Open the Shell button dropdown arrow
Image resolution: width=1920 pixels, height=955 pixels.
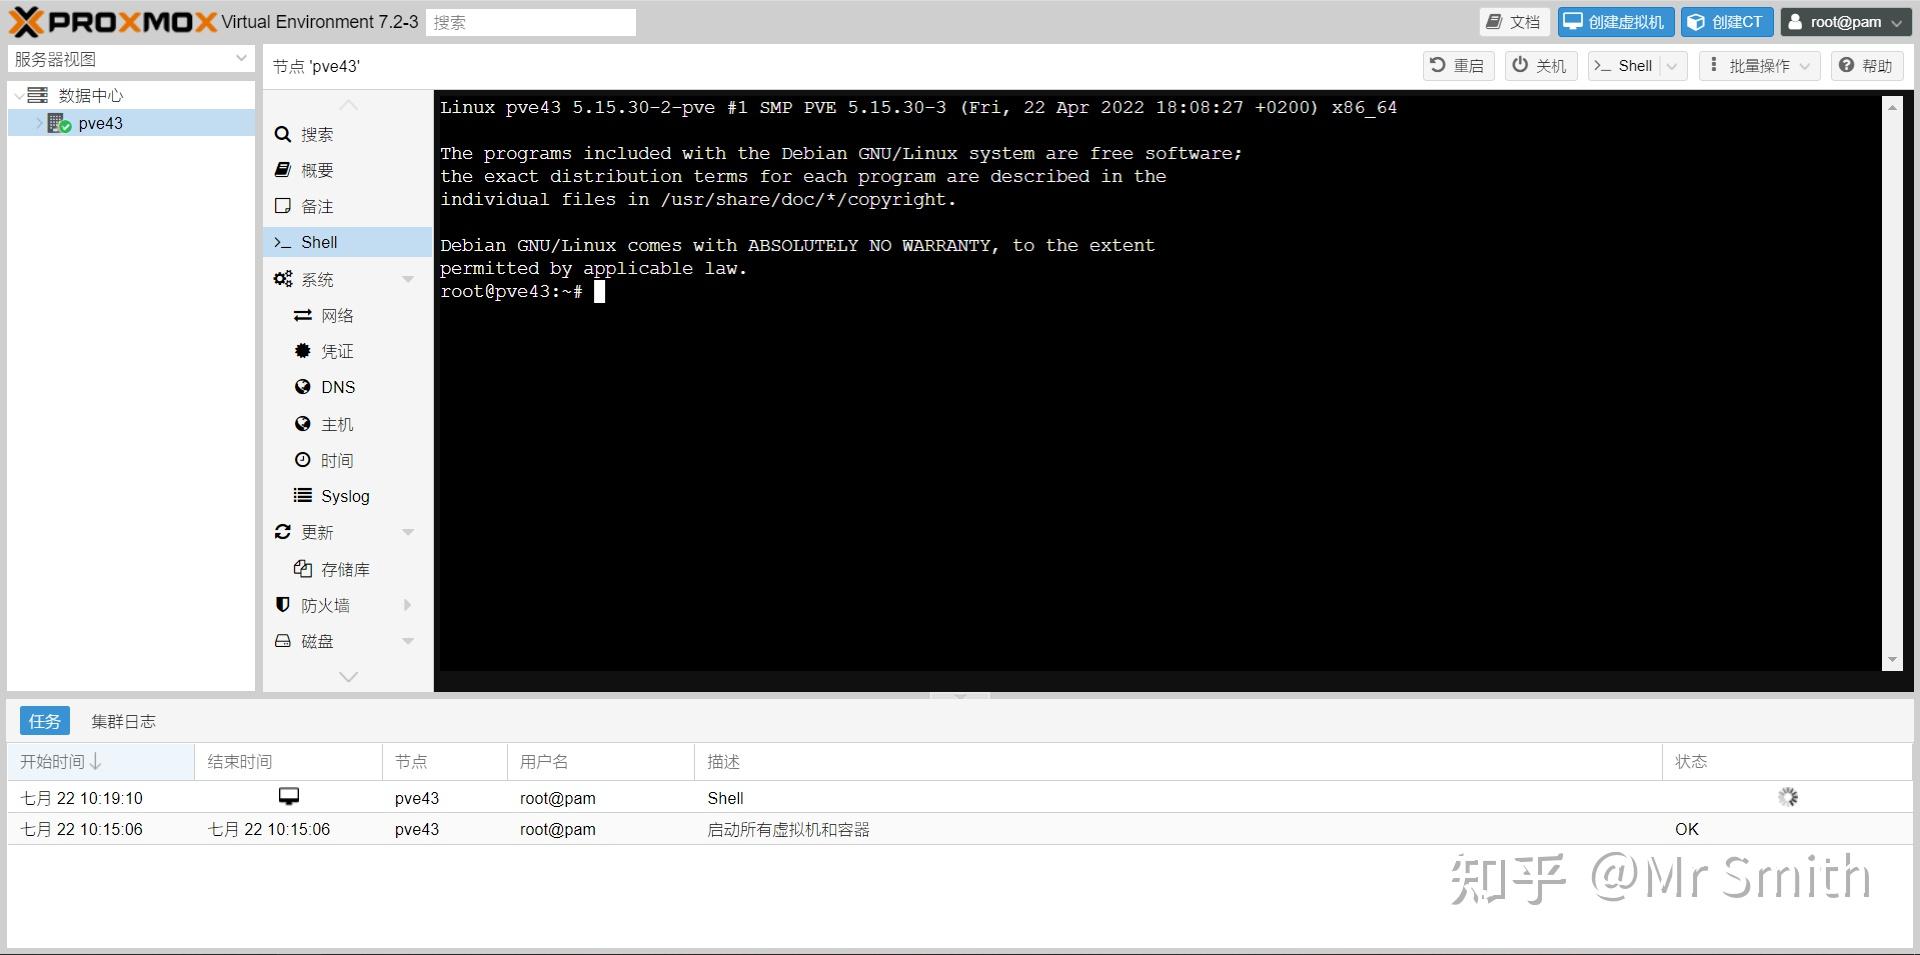(1669, 66)
